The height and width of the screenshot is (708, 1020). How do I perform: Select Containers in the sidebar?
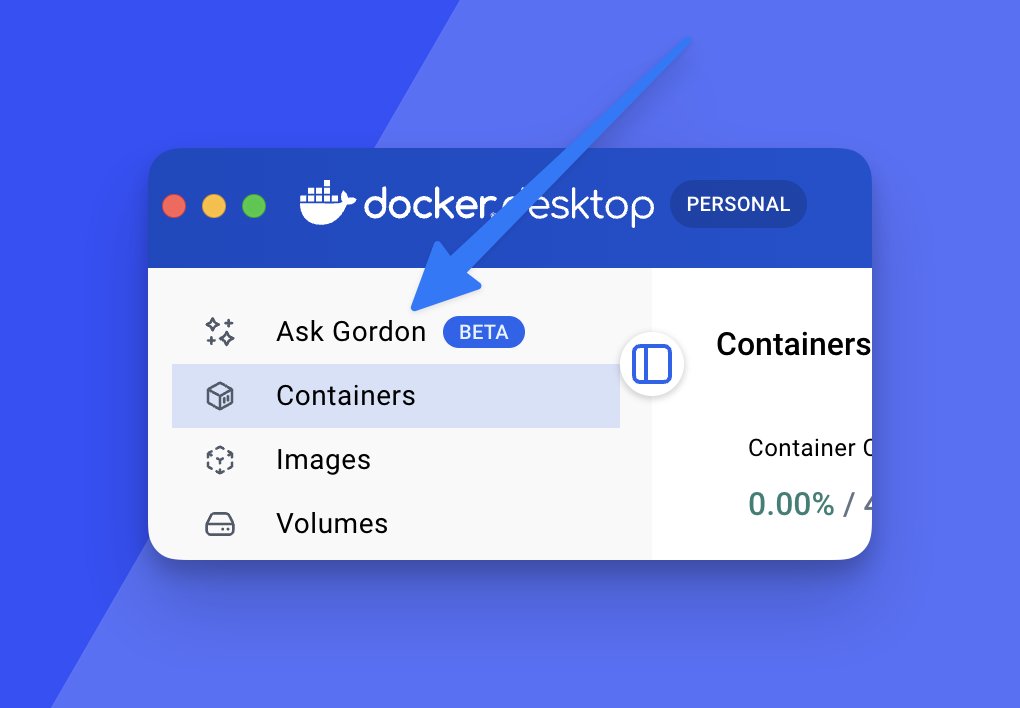(396, 396)
